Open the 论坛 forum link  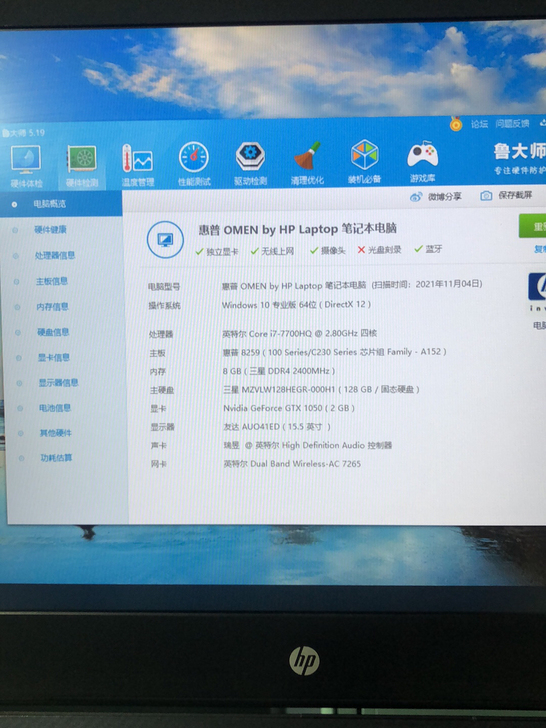[479, 124]
